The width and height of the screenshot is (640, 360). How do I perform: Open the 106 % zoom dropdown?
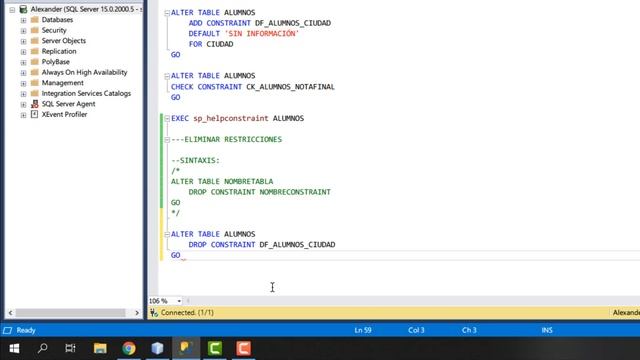(x=179, y=301)
